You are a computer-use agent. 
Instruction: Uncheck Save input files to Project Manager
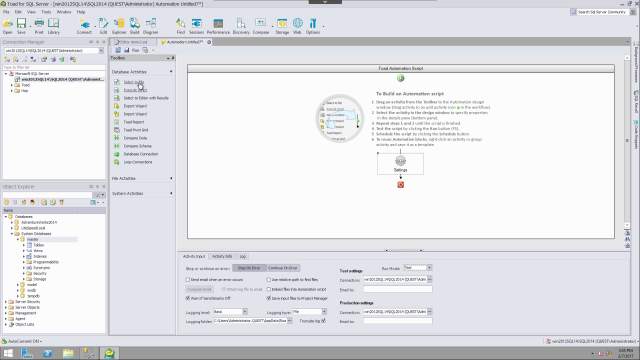click(x=269, y=298)
